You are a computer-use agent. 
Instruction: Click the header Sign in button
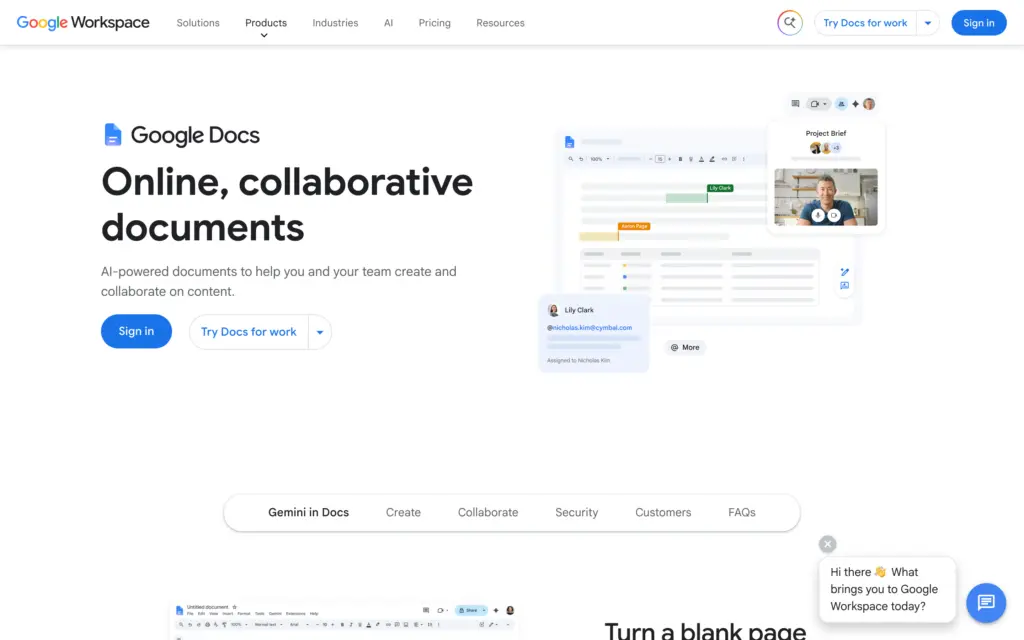click(978, 23)
